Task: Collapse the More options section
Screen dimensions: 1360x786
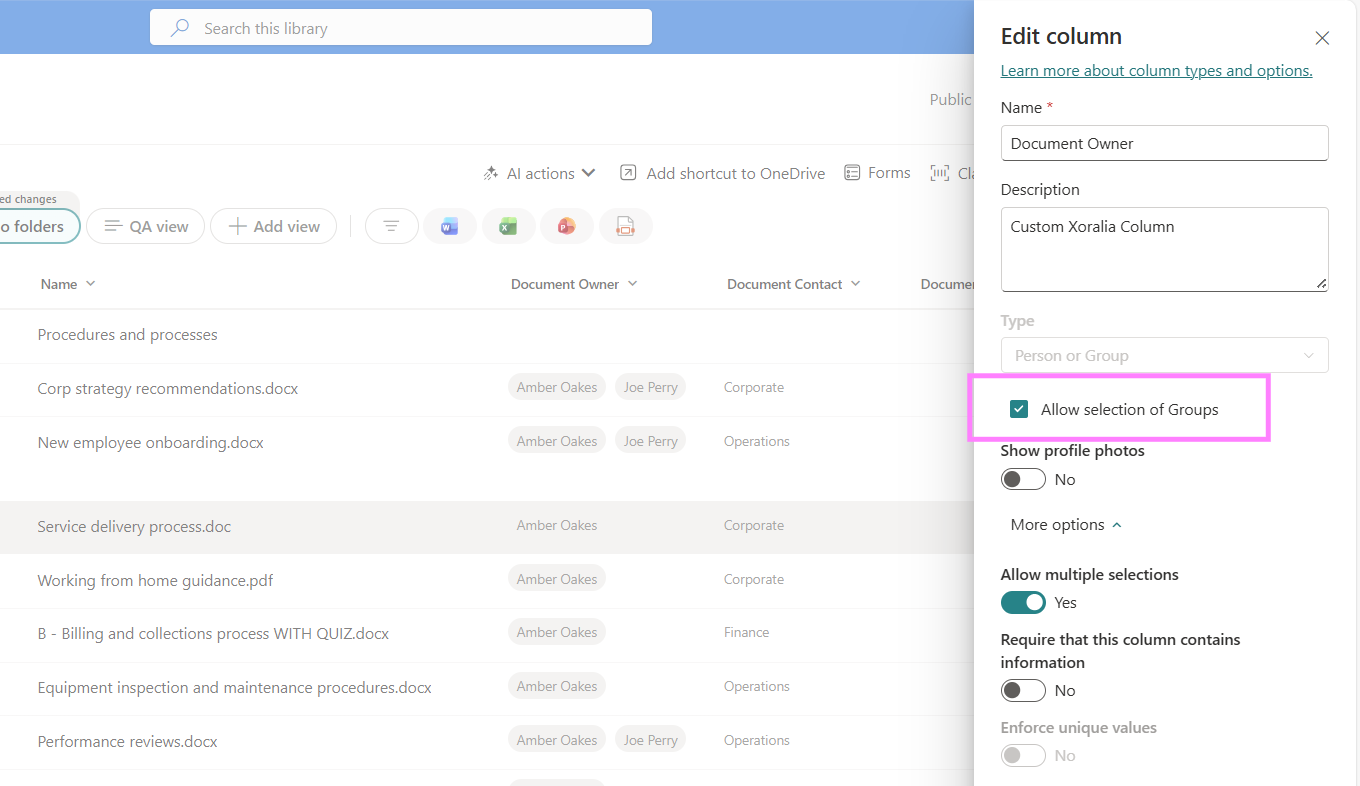Action: click(x=1066, y=525)
